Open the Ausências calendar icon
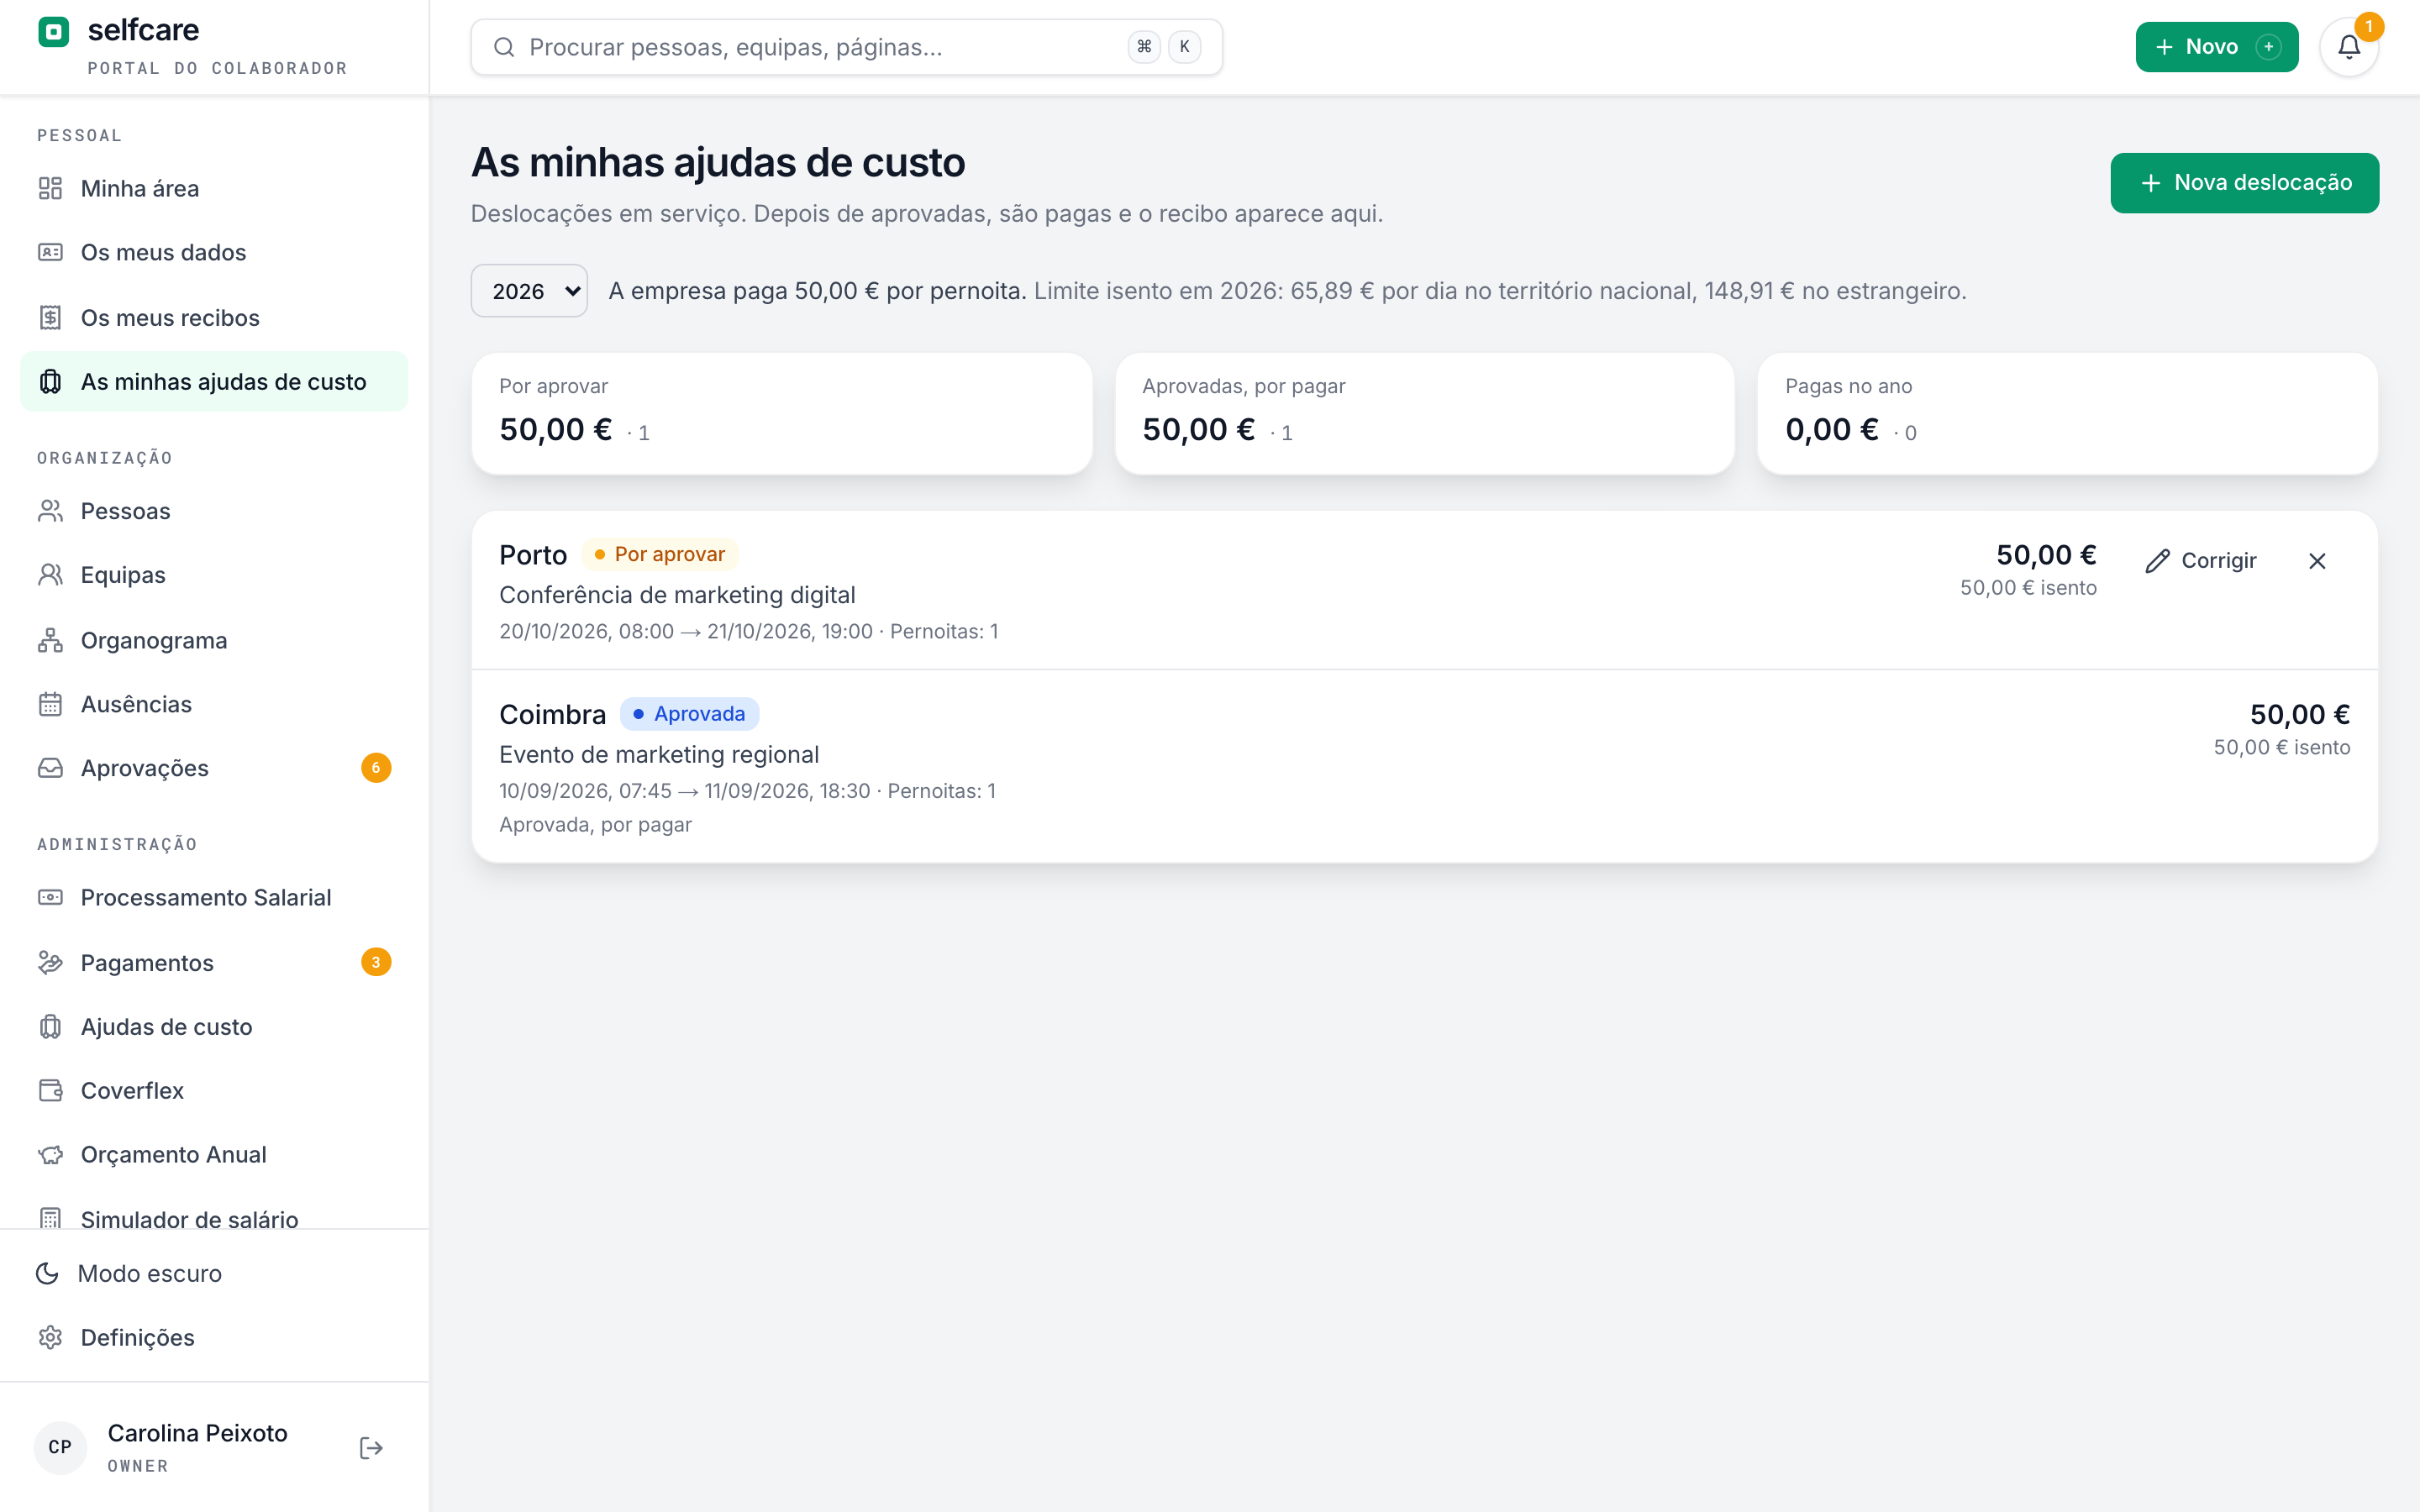The image size is (2420, 1512). [50, 704]
